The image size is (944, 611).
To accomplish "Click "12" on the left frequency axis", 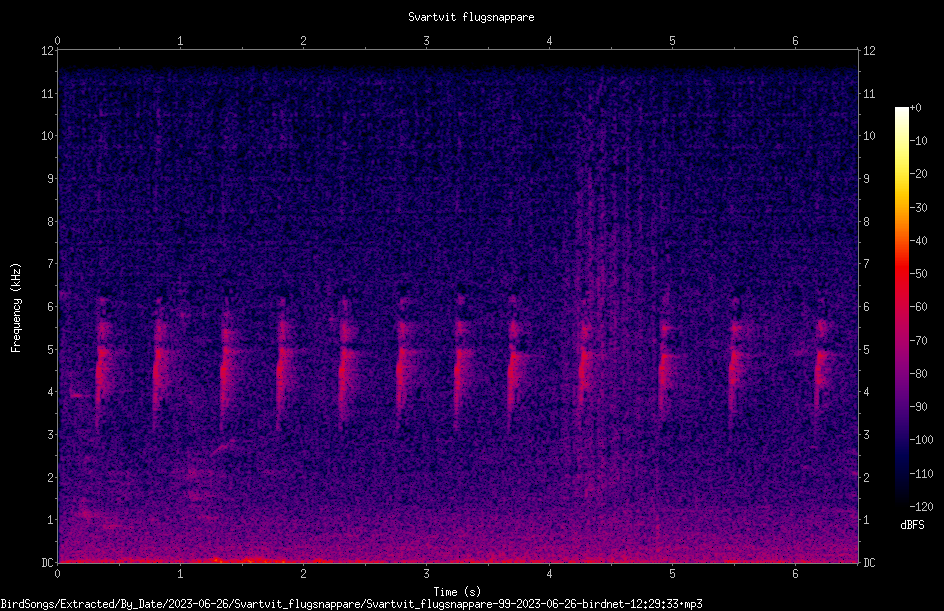I will pos(47,51).
